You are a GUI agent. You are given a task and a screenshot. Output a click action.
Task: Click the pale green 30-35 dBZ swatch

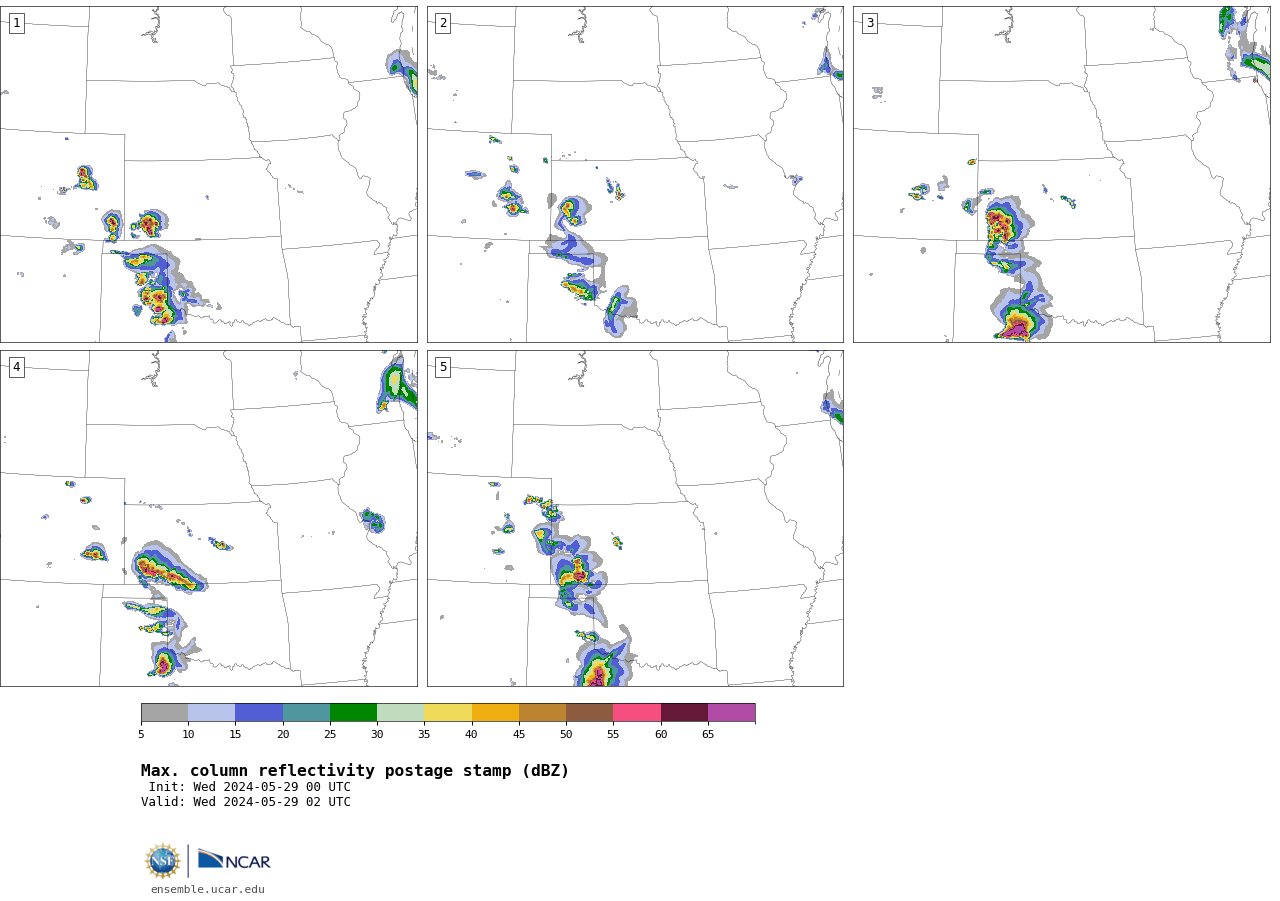[400, 713]
